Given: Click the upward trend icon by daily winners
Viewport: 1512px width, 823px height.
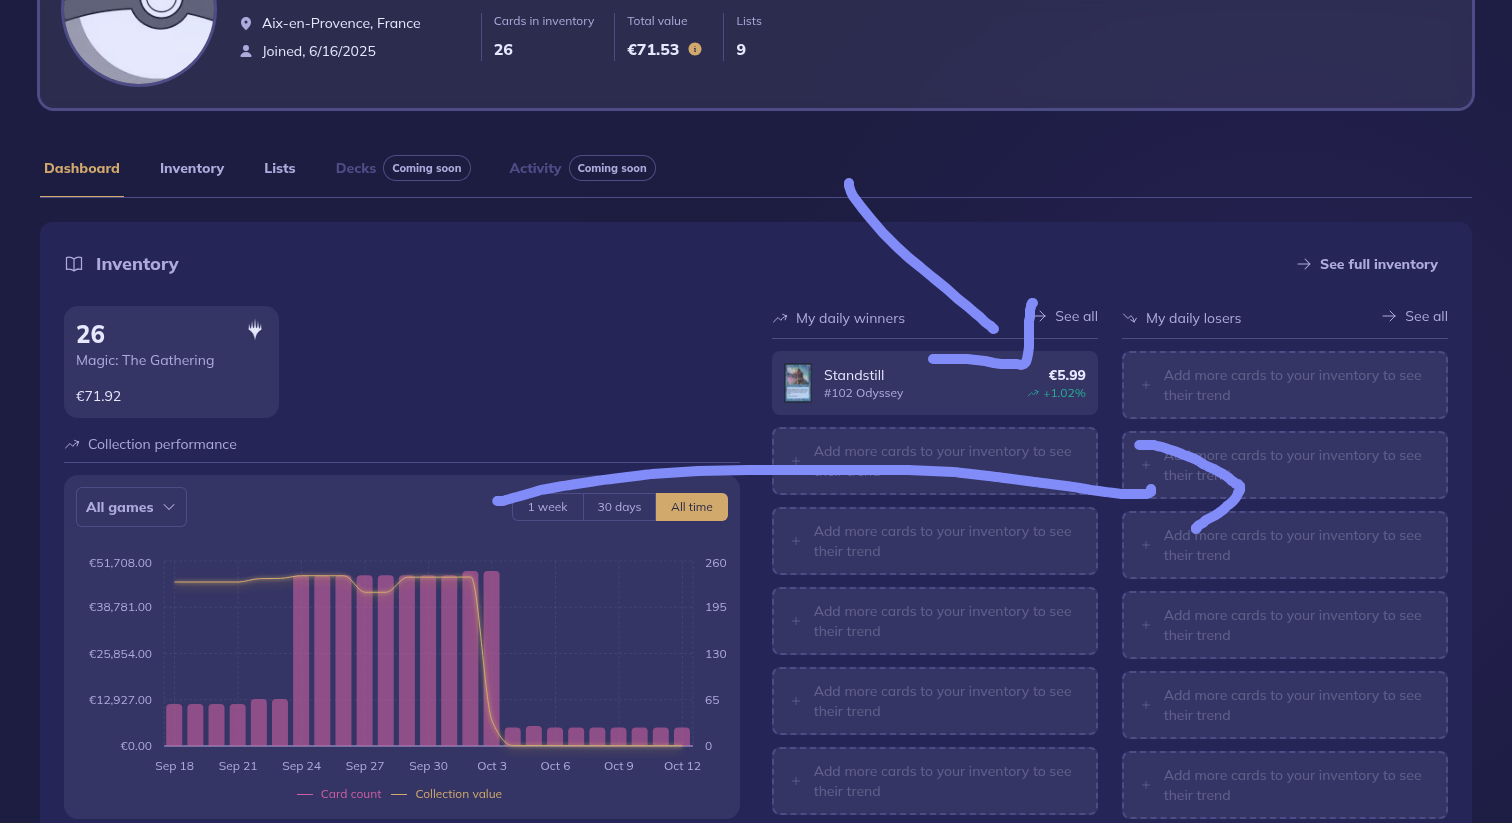Looking at the screenshot, I should click(x=780, y=318).
